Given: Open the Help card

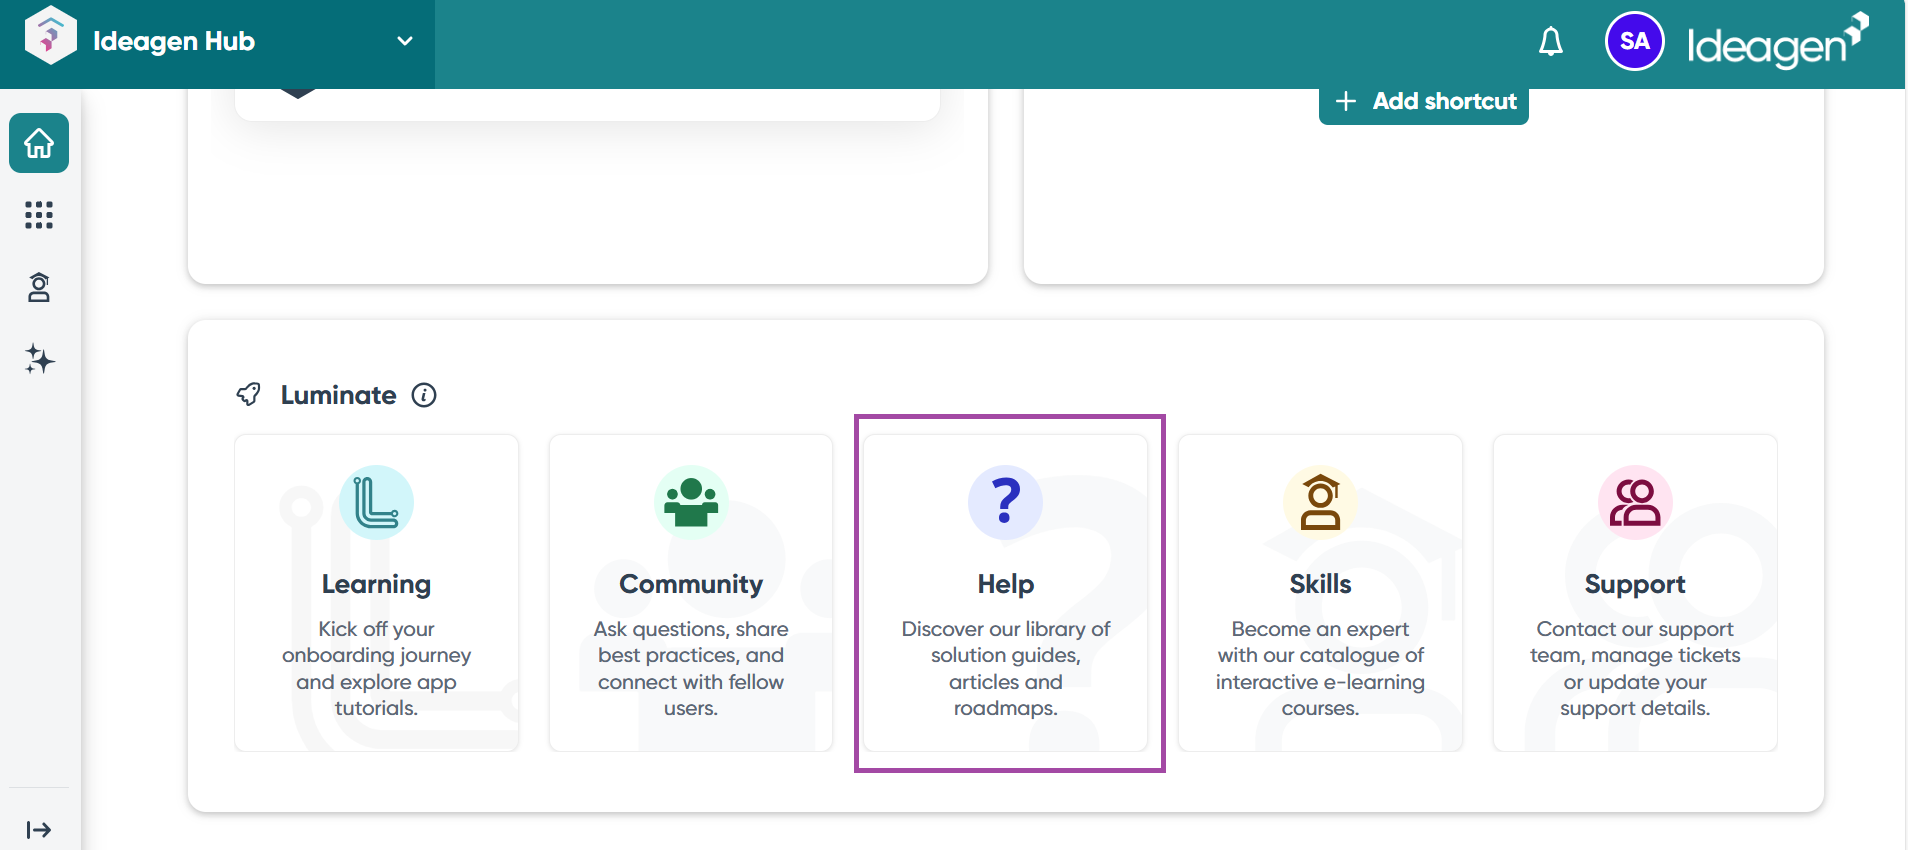Looking at the screenshot, I should tap(1005, 592).
